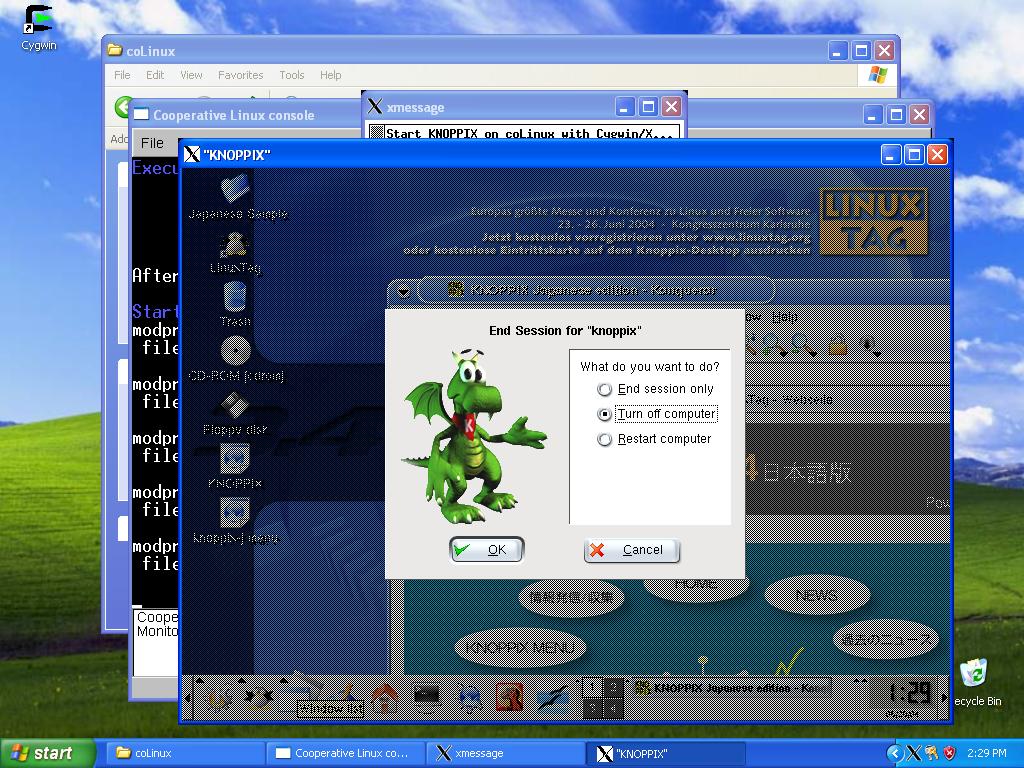Open the KNOPPIX desktop shortcut icon

point(235,467)
